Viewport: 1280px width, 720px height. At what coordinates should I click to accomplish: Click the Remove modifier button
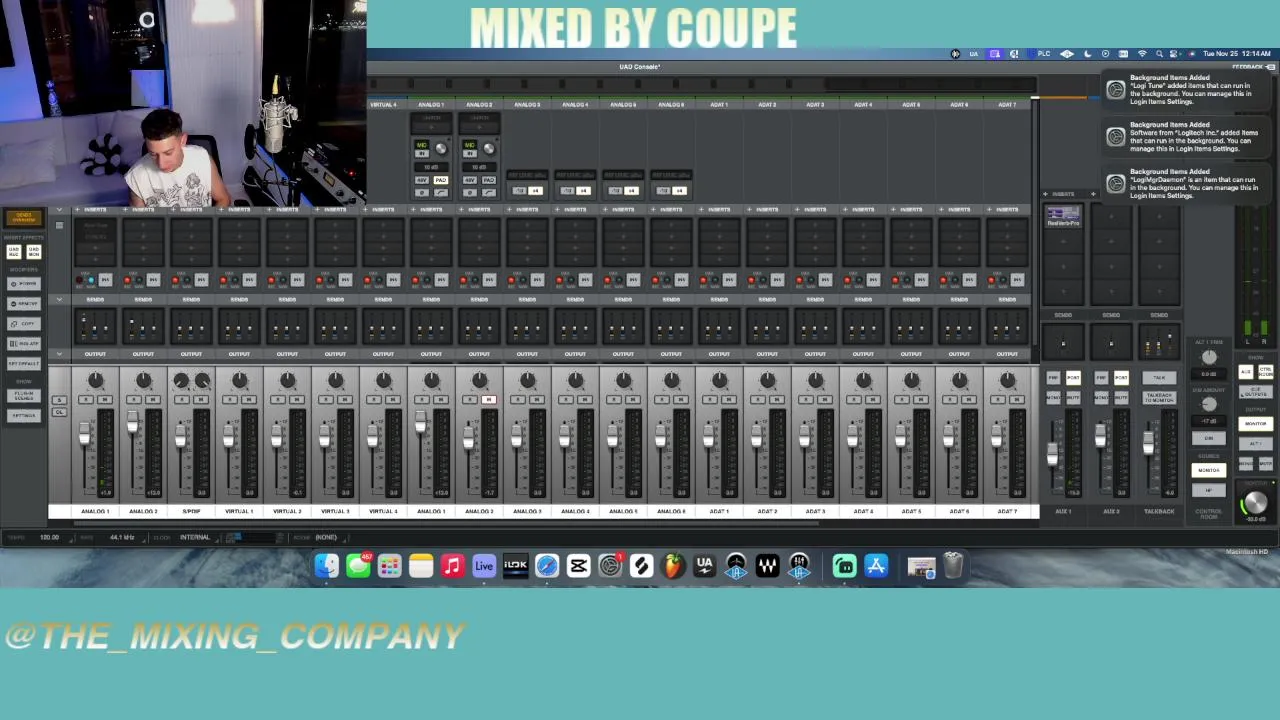tap(25, 303)
